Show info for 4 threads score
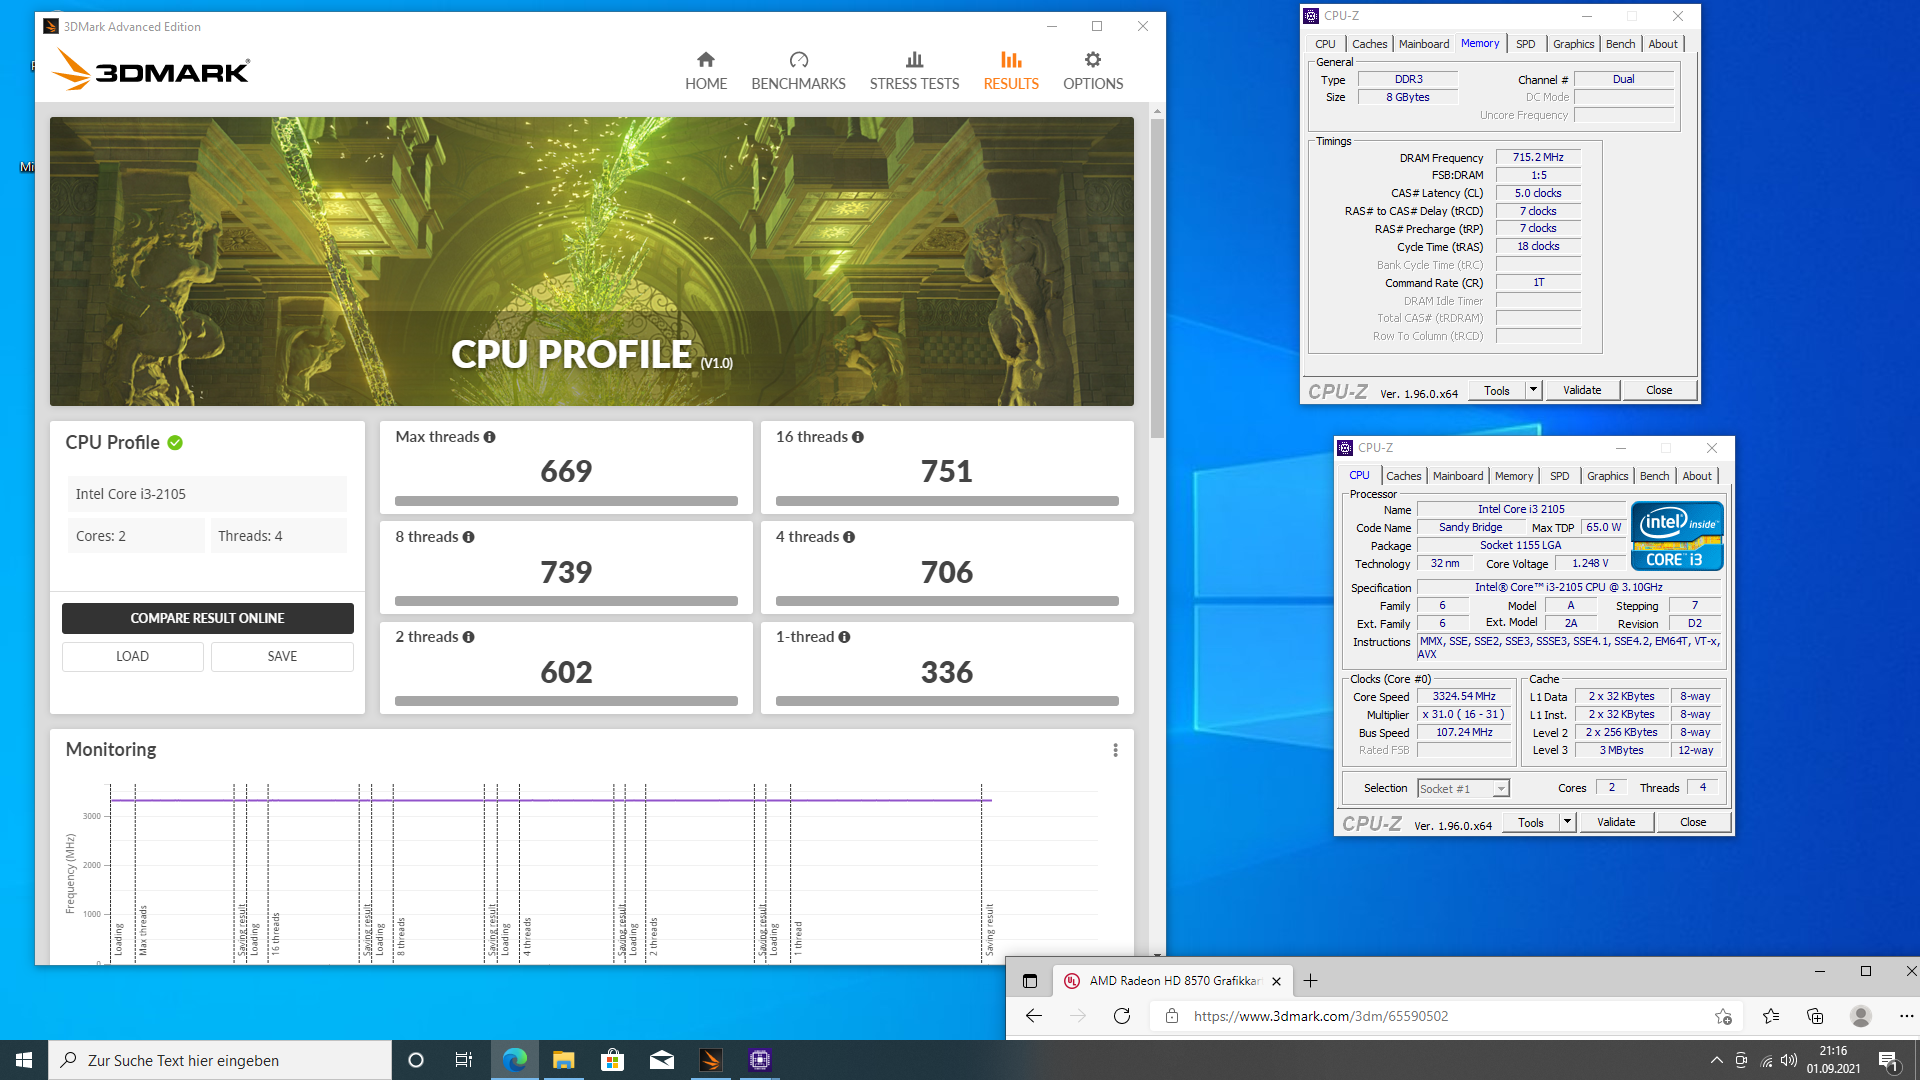Screen dimensions: 1920x1080 (849, 537)
